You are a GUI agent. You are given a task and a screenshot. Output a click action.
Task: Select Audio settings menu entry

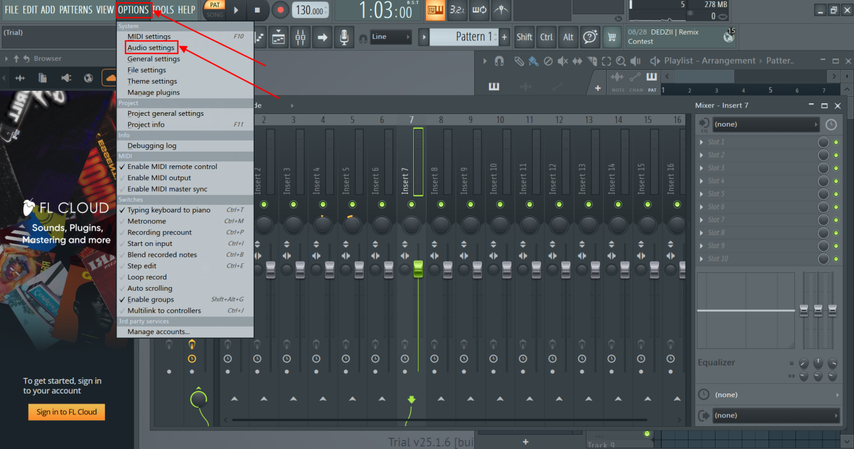(x=151, y=47)
